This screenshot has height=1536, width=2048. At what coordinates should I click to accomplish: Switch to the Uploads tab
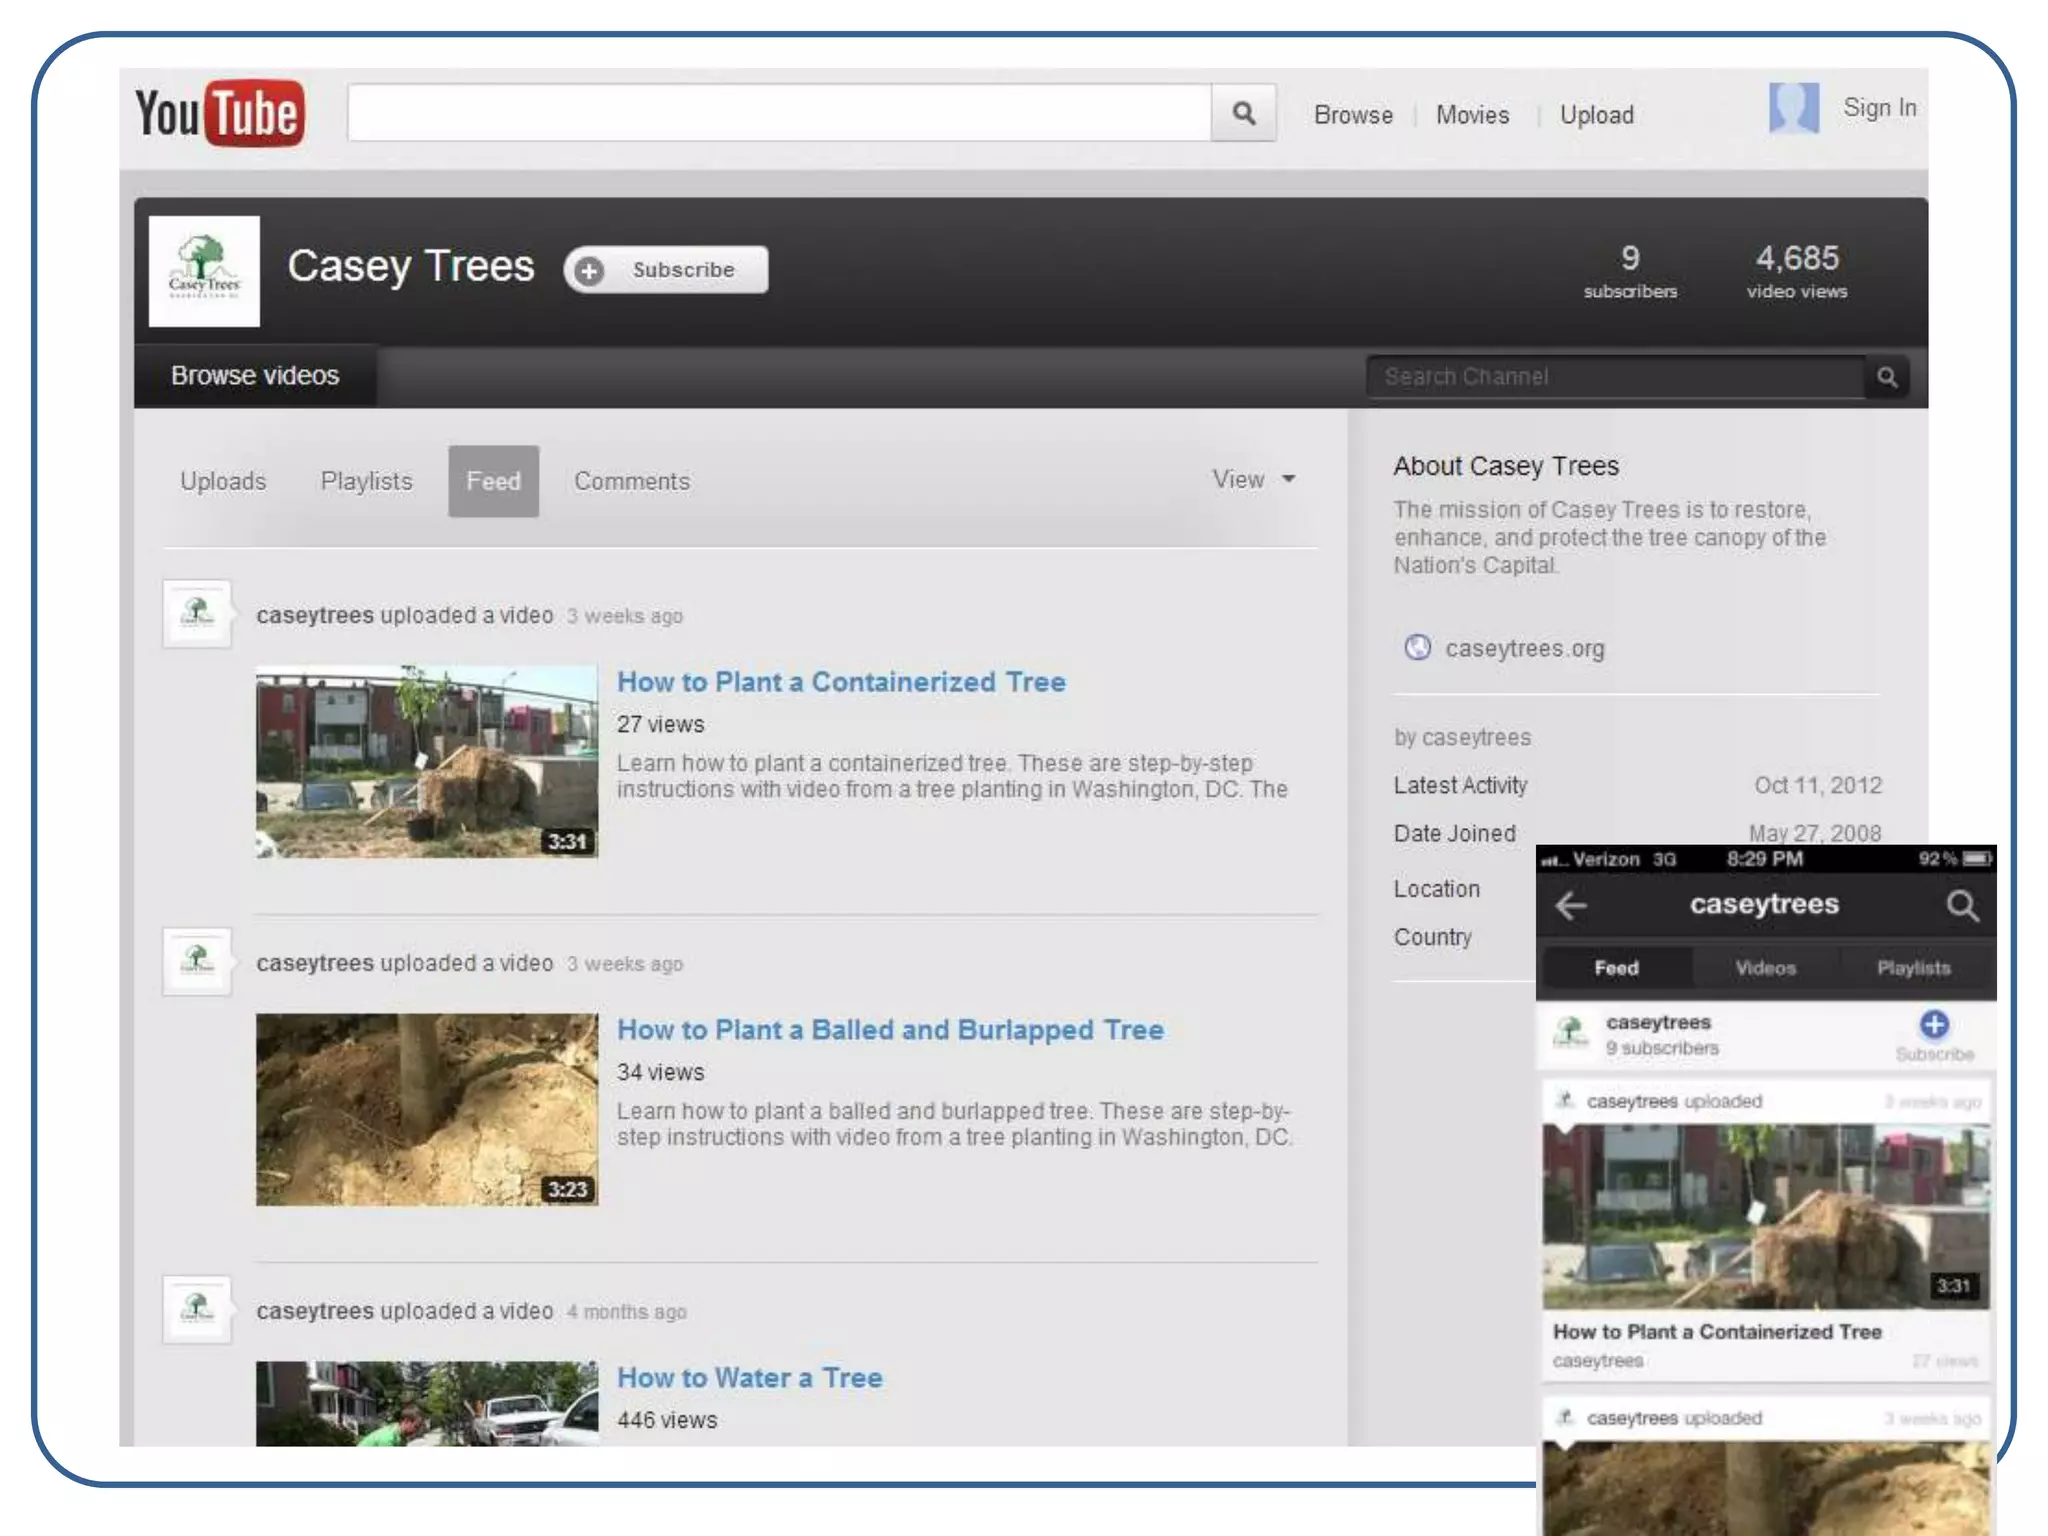tap(223, 482)
